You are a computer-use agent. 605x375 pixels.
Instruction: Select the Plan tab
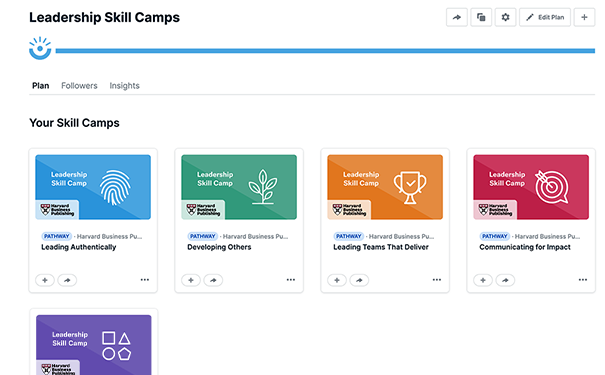point(41,86)
